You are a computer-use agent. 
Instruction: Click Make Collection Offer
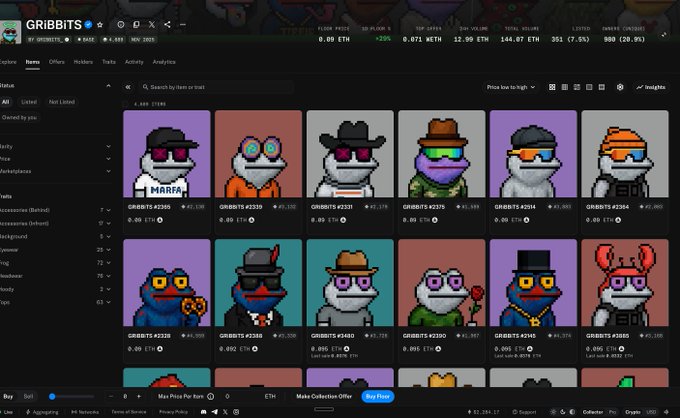[x=324, y=396]
